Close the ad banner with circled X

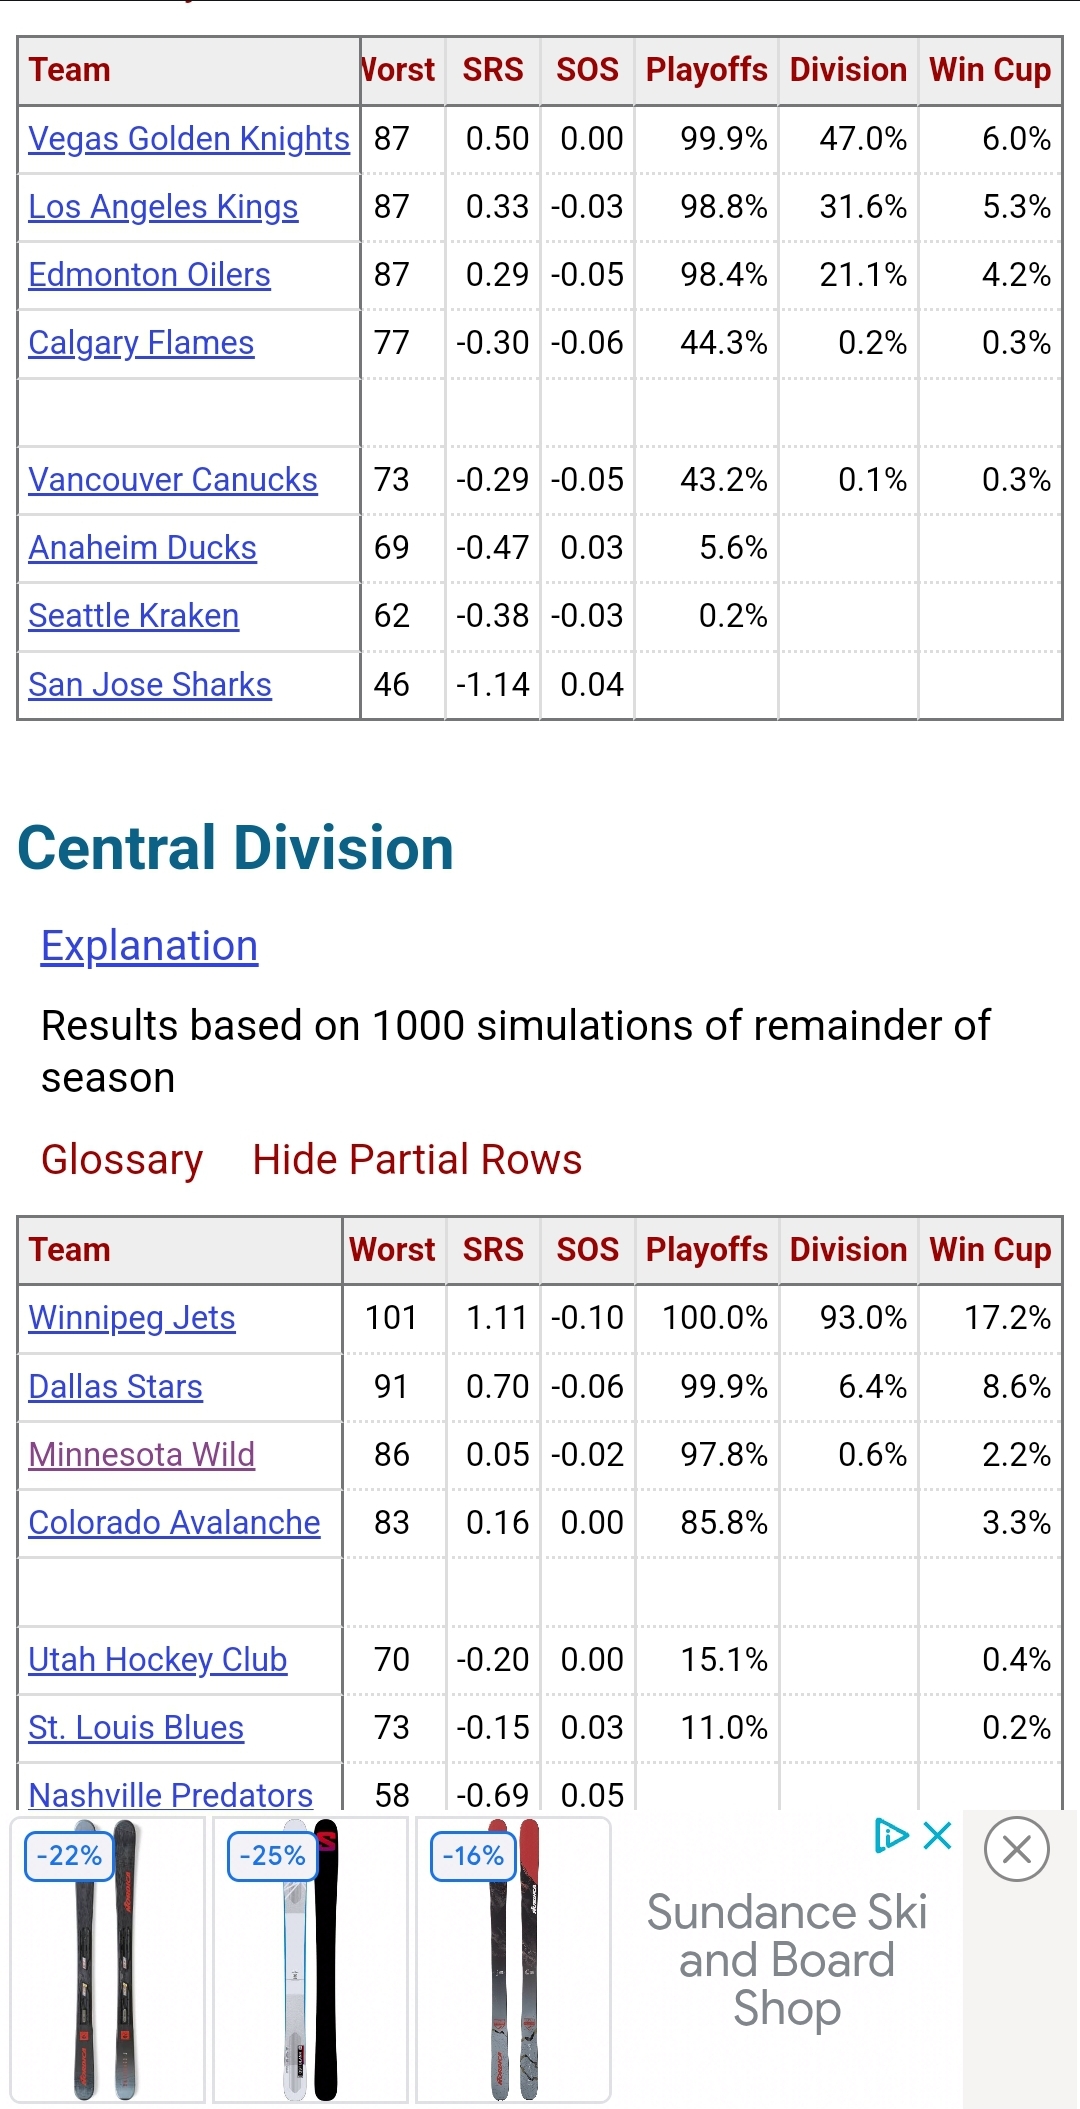[x=1016, y=1849]
